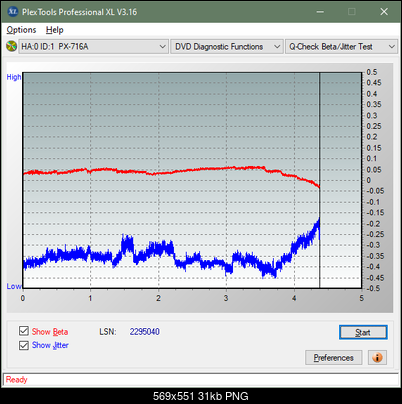The width and height of the screenshot is (402, 404).
Task: Click the LSN value 2295040
Action: (145, 332)
